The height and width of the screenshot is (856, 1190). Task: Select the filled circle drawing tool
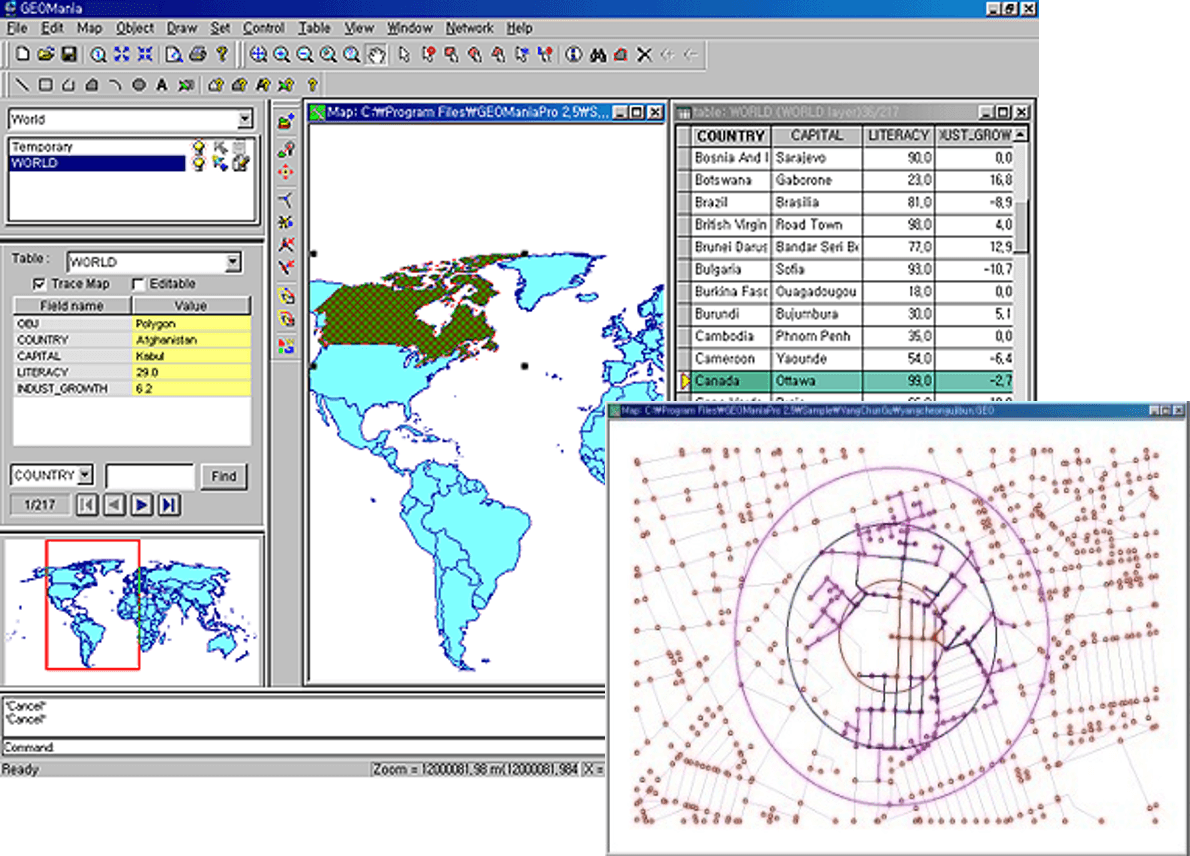click(x=138, y=84)
